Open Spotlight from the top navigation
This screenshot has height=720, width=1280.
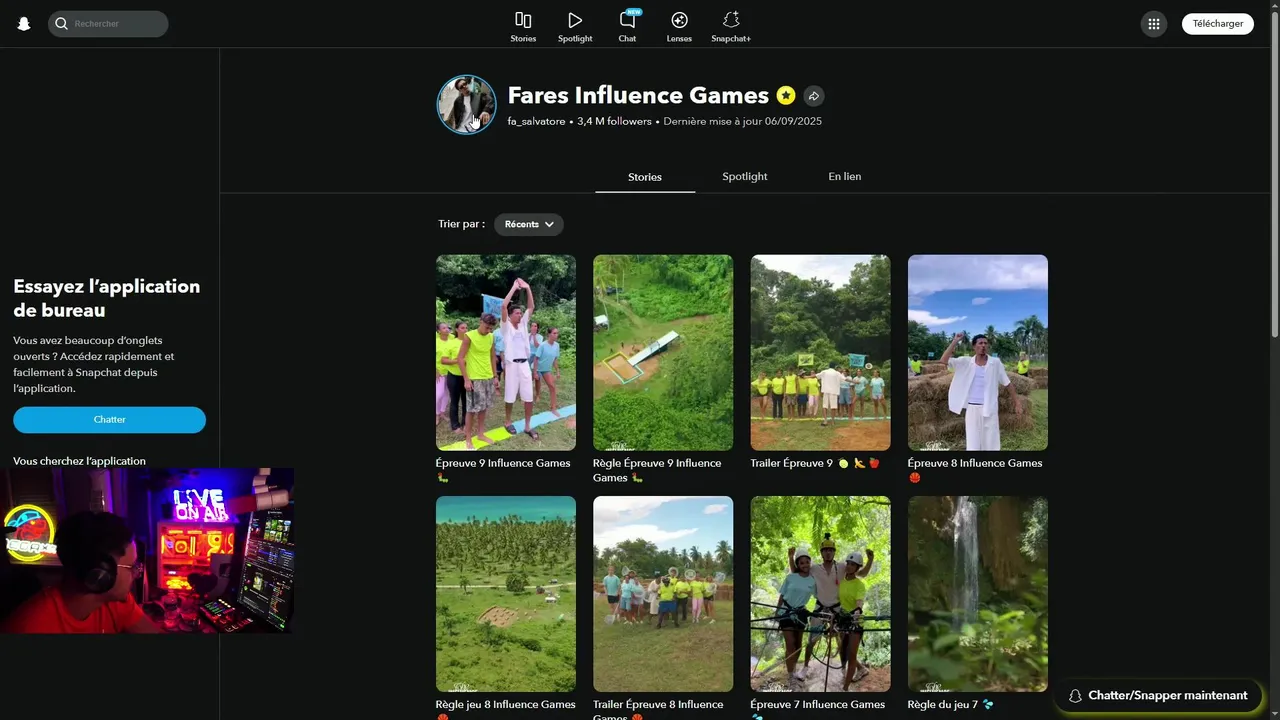[575, 27]
